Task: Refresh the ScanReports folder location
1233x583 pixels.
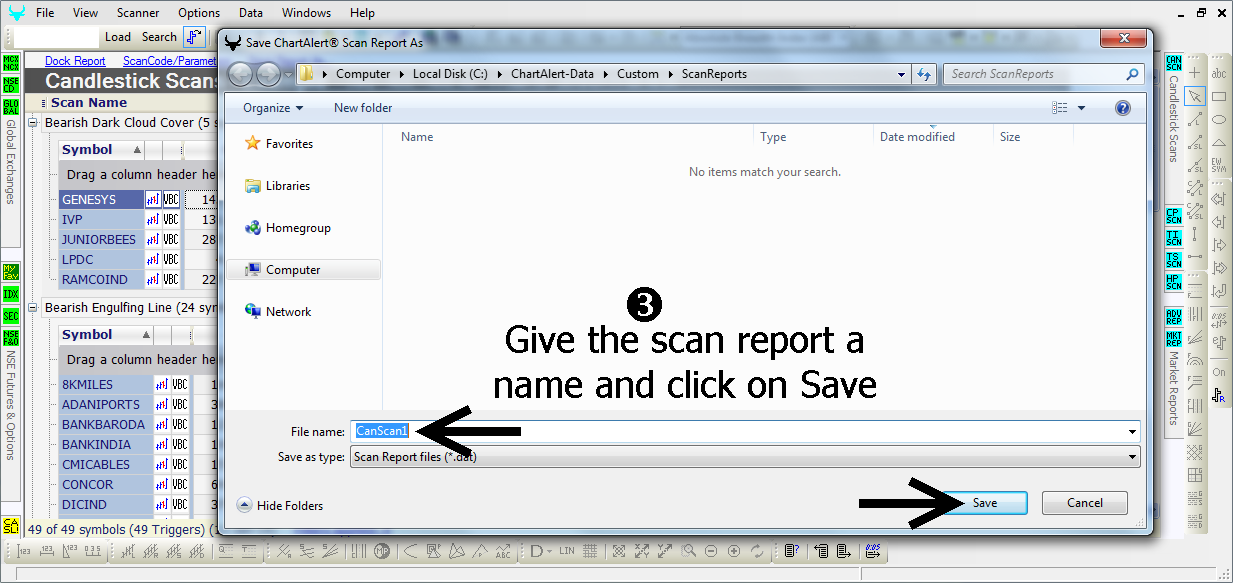Action: [x=924, y=74]
